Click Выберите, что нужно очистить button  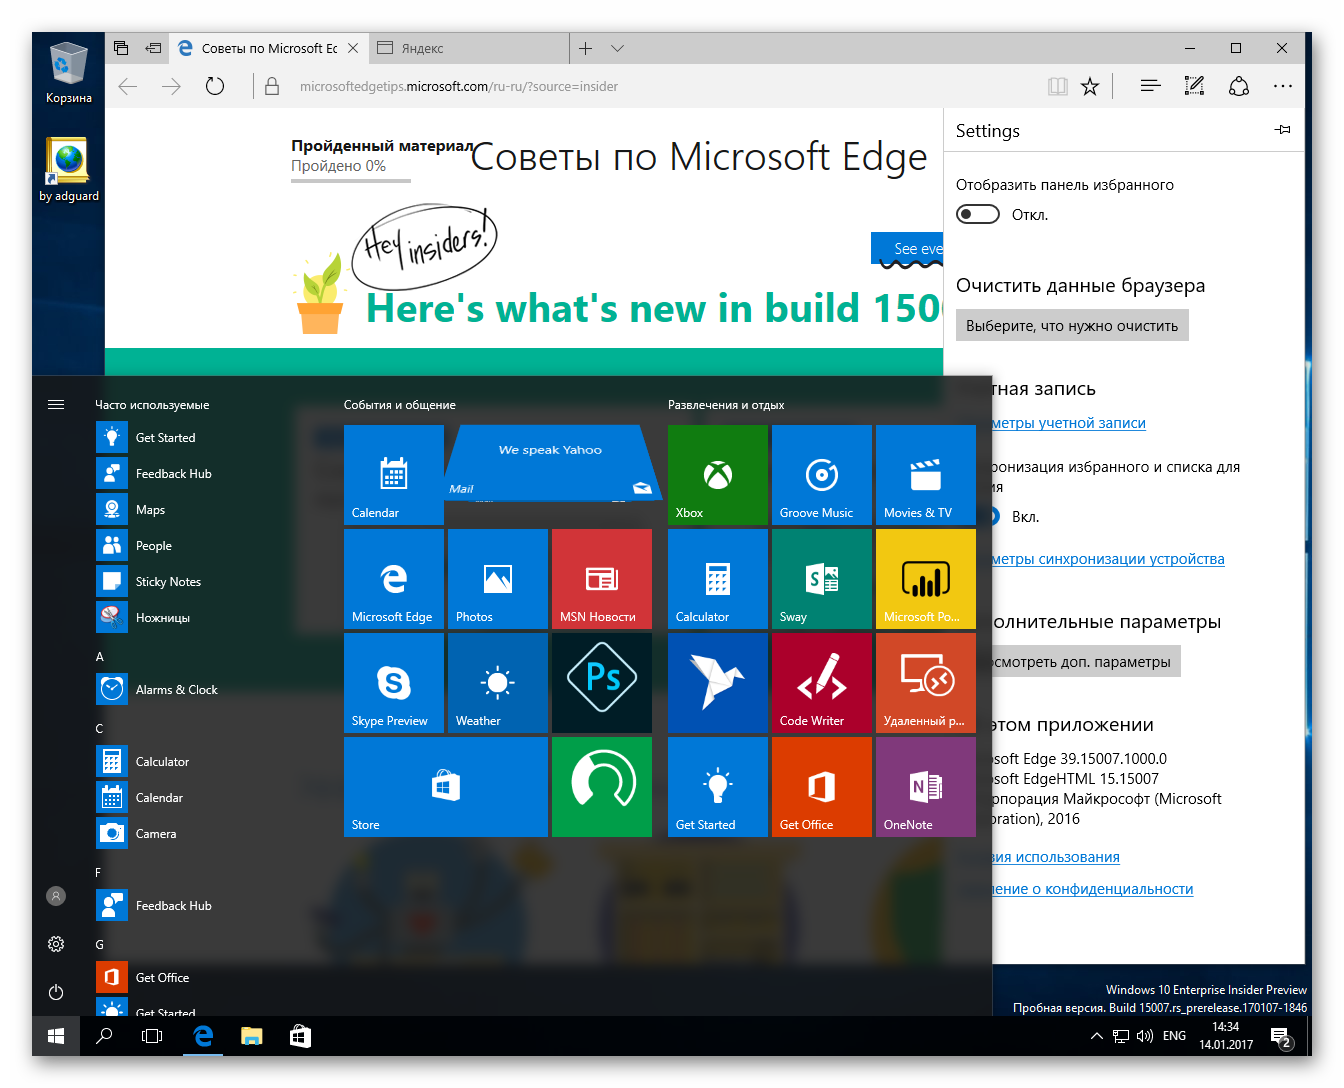[x=1072, y=326]
